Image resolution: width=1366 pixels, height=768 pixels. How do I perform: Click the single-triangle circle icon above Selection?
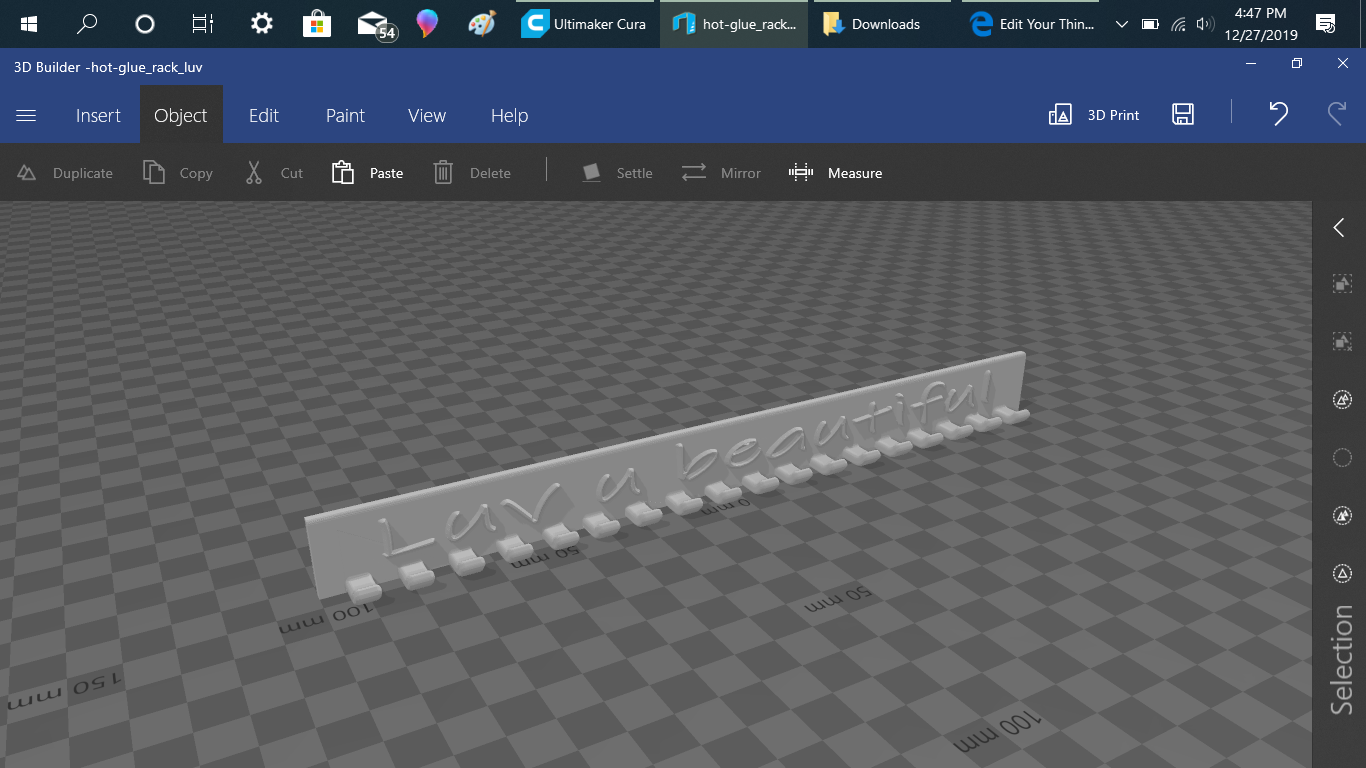1342,573
